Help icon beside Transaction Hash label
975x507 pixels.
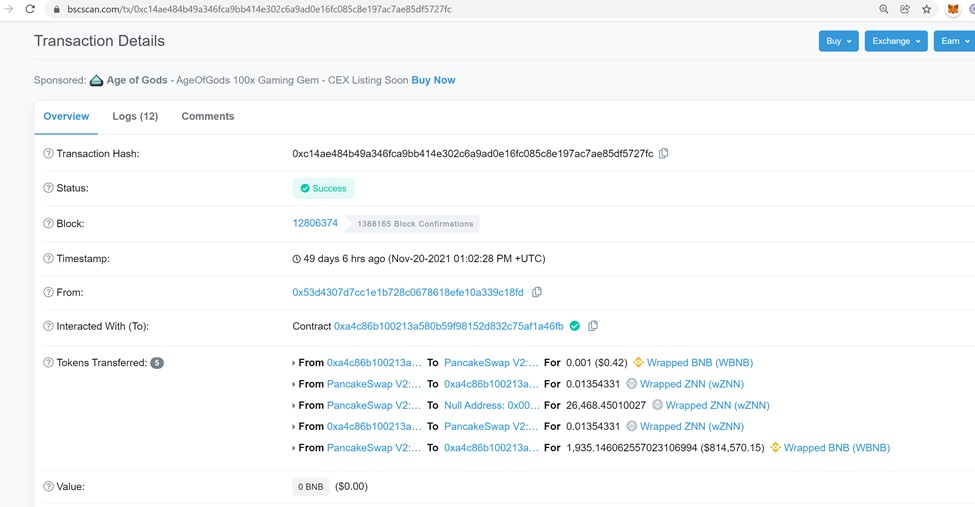(49, 154)
